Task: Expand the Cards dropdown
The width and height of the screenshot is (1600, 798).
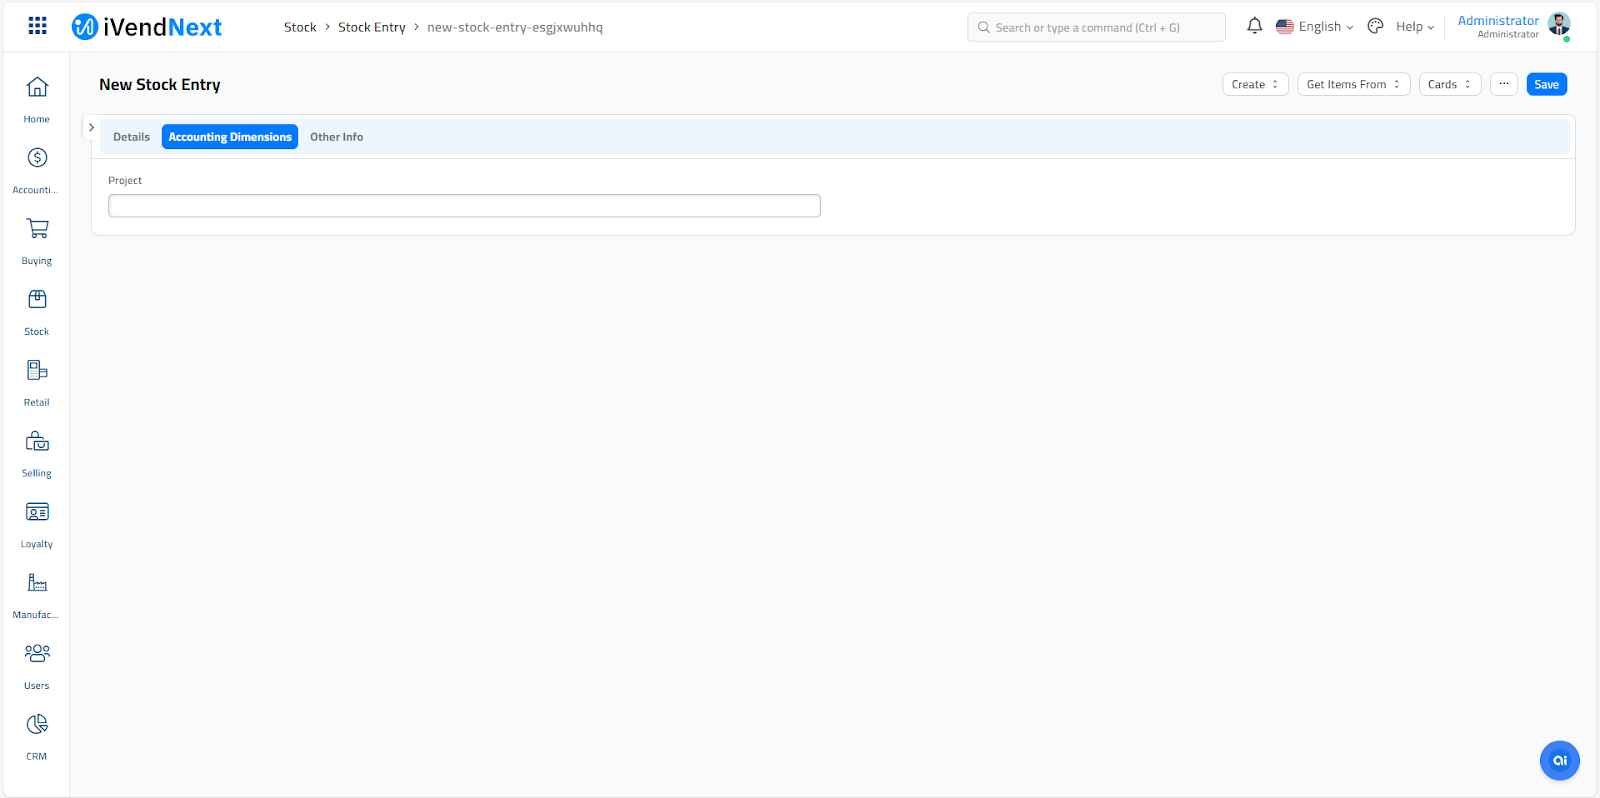Action: click(x=1449, y=85)
